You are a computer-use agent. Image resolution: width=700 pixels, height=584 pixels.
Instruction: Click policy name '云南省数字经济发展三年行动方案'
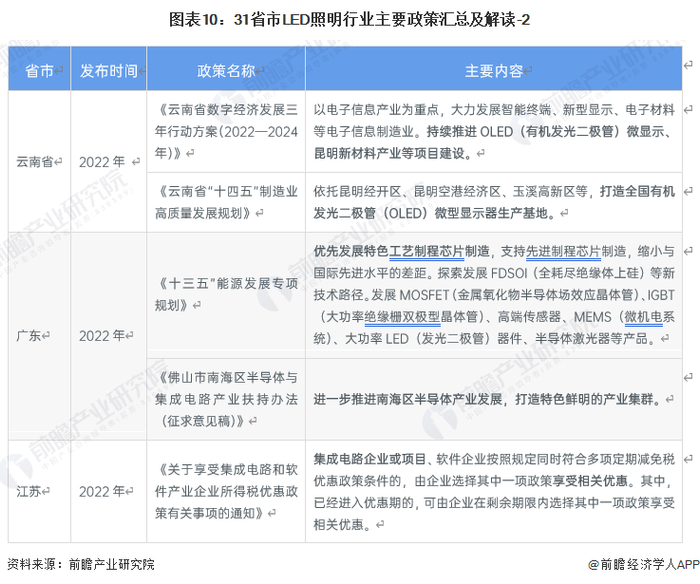(x=226, y=132)
